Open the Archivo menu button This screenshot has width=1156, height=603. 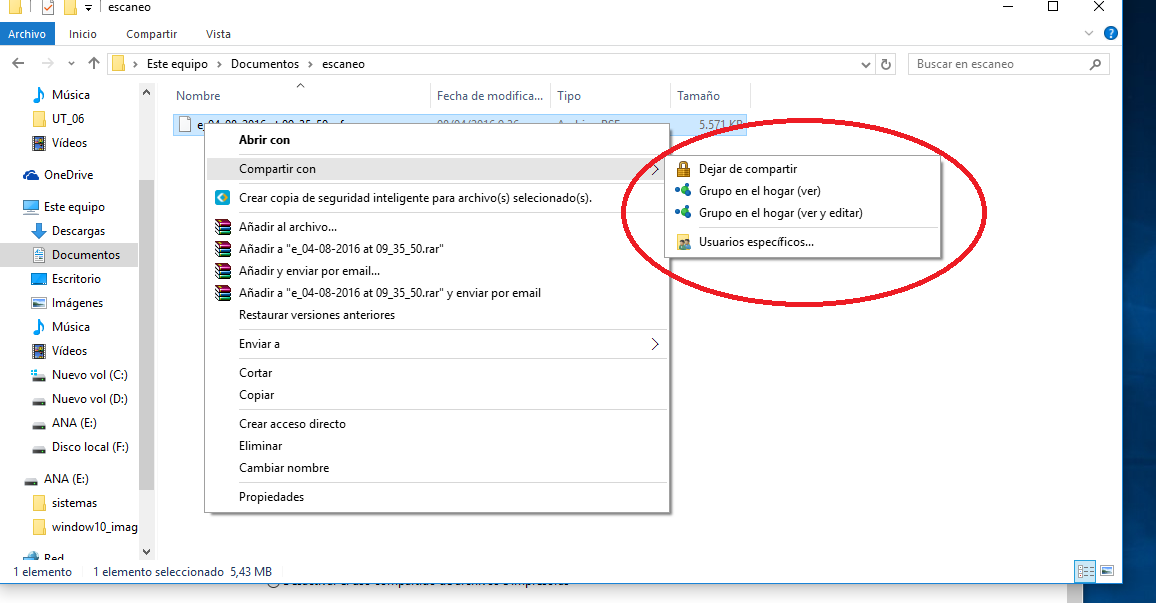[27, 34]
